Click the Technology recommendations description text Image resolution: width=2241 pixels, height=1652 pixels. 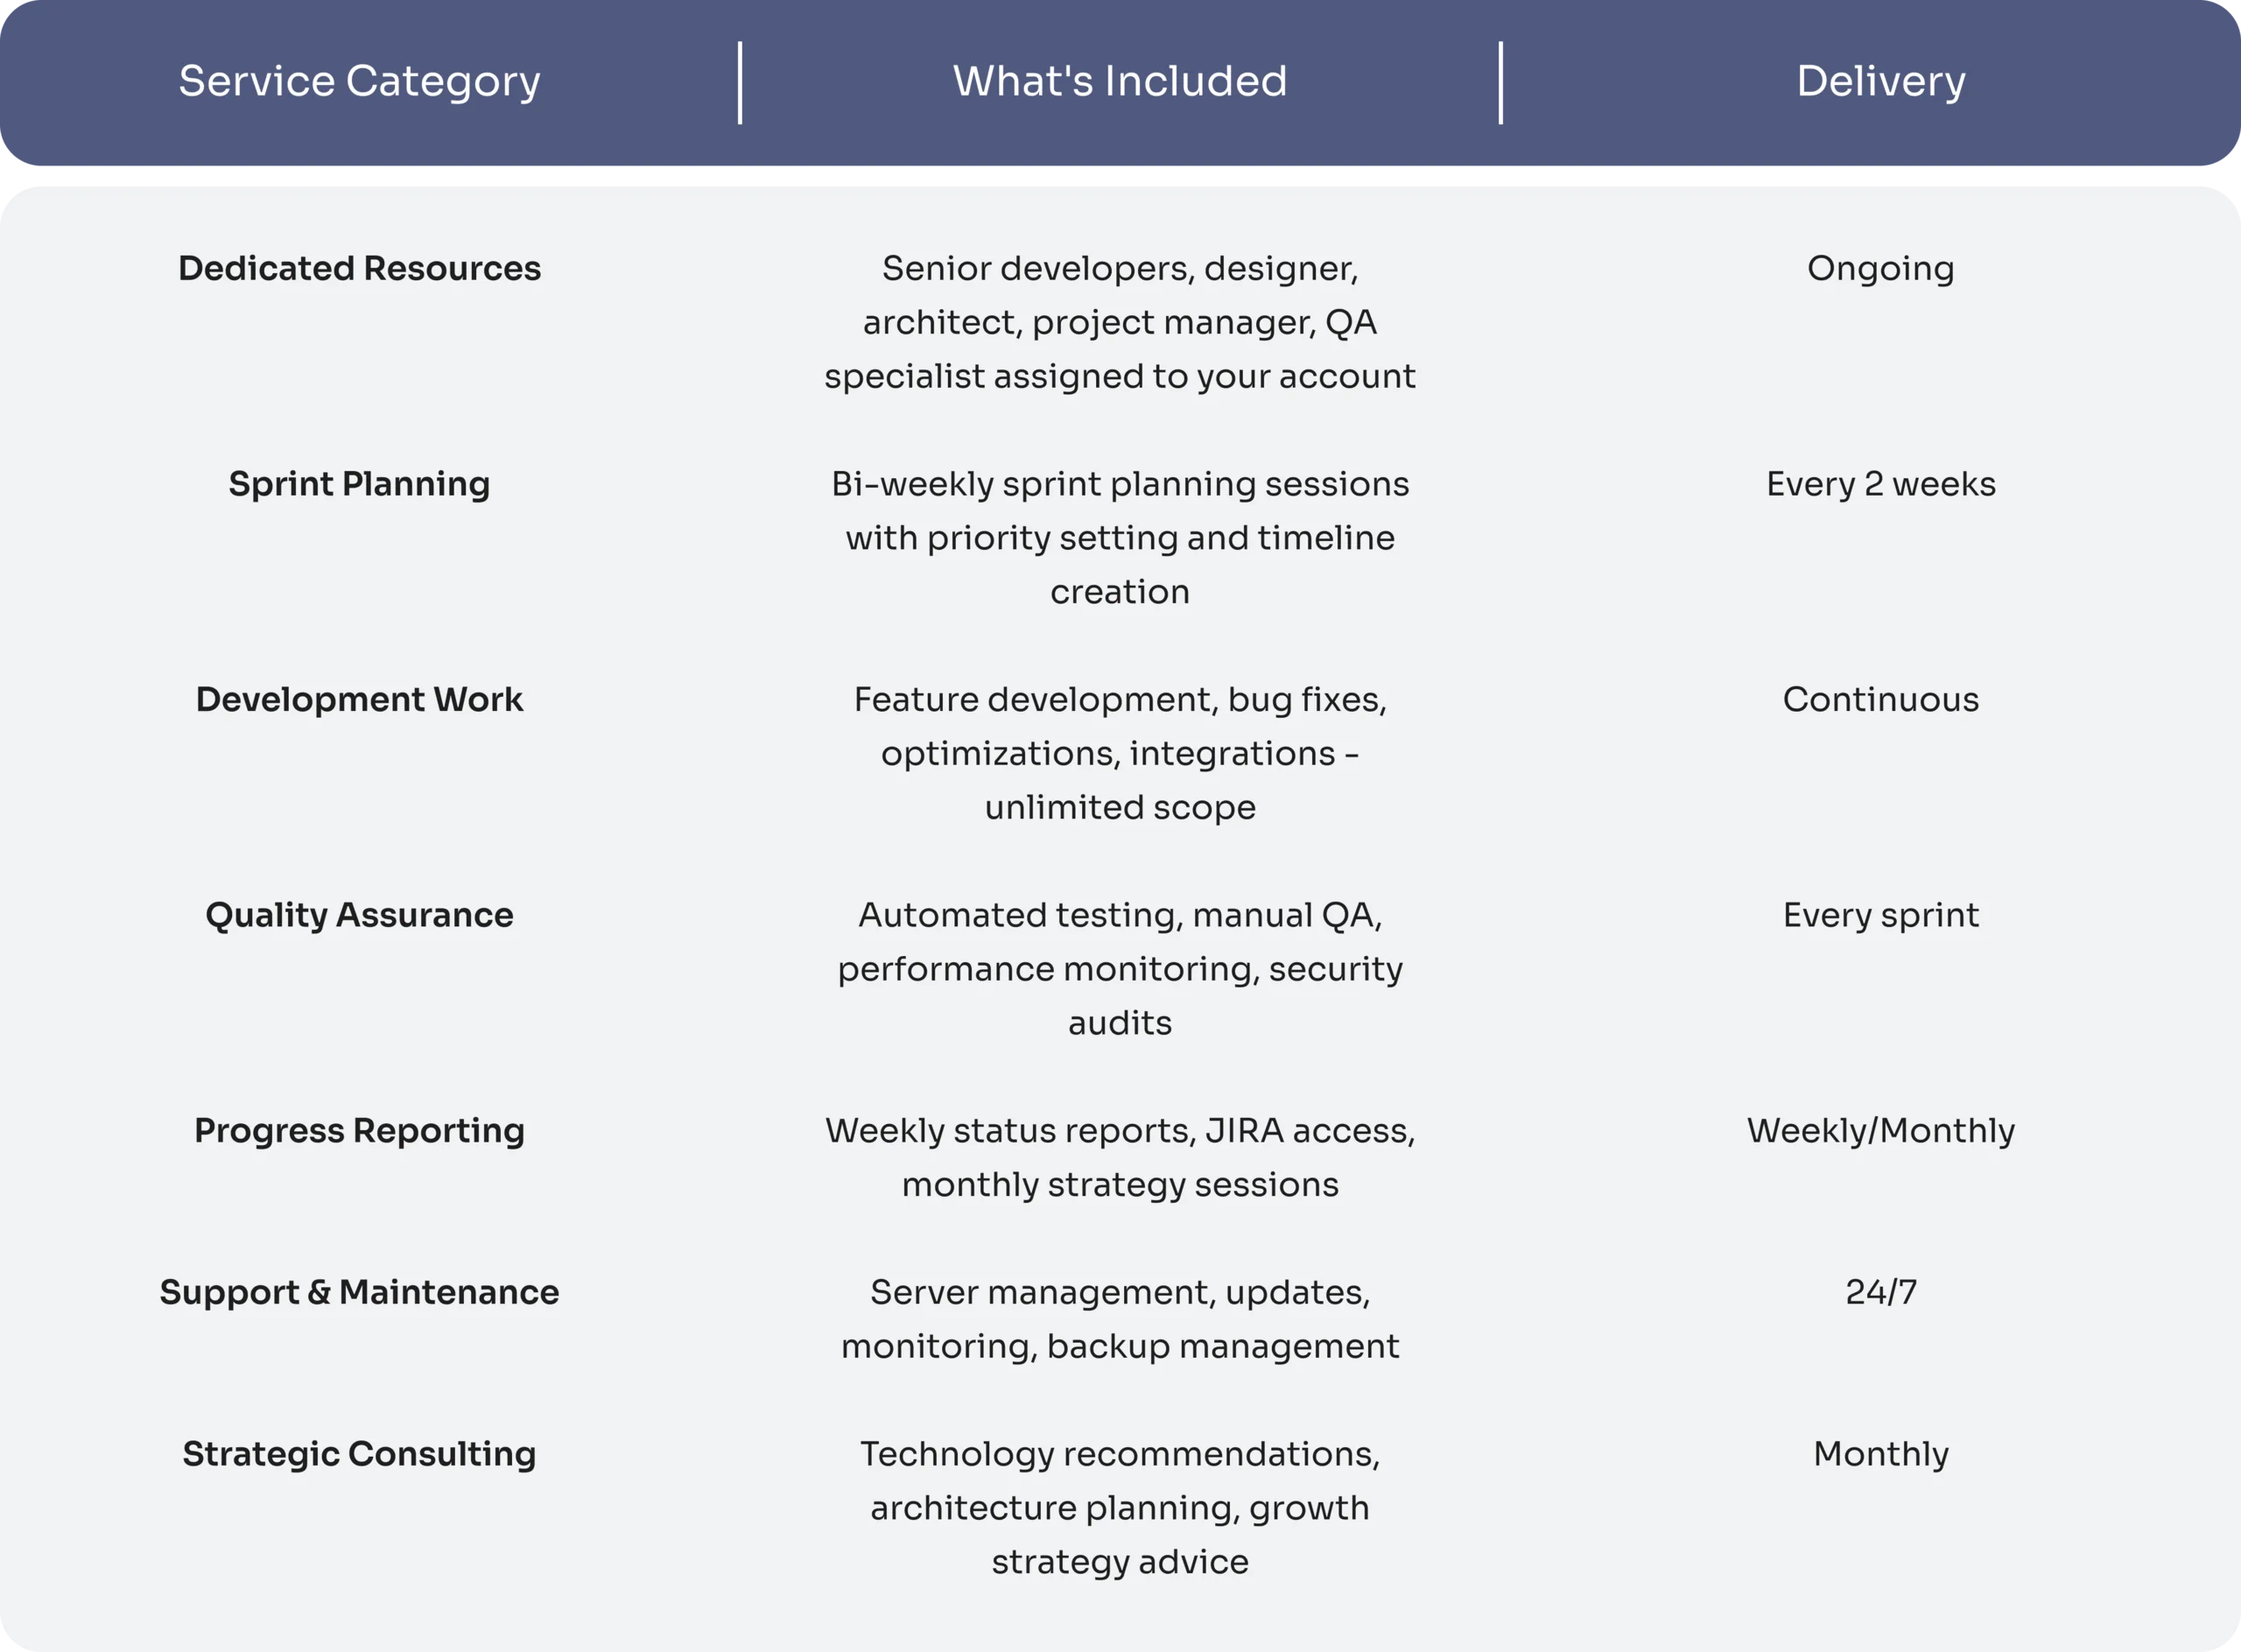tap(1119, 1507)
